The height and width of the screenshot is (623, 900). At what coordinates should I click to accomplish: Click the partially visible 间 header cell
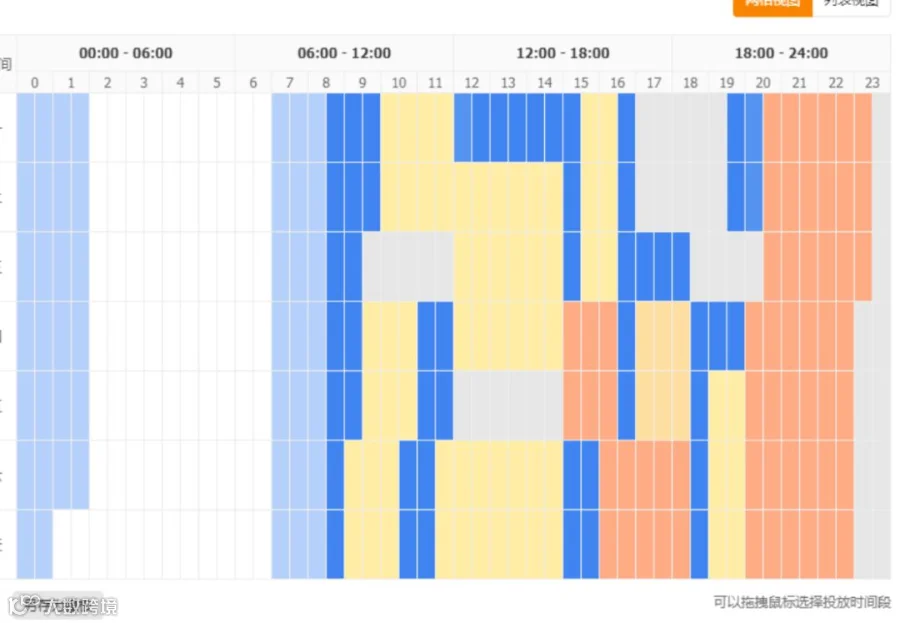click(7, 64)
